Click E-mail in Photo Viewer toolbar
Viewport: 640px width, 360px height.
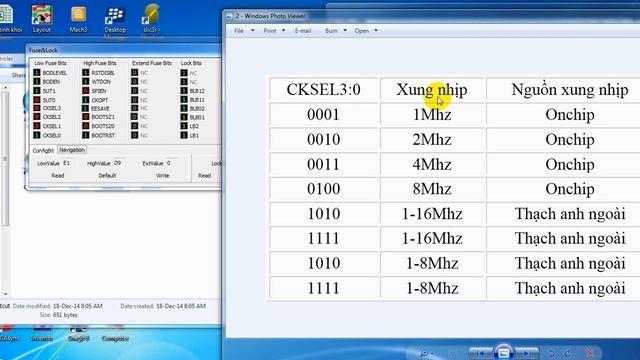pyautogui.click(x=303, y=31)
